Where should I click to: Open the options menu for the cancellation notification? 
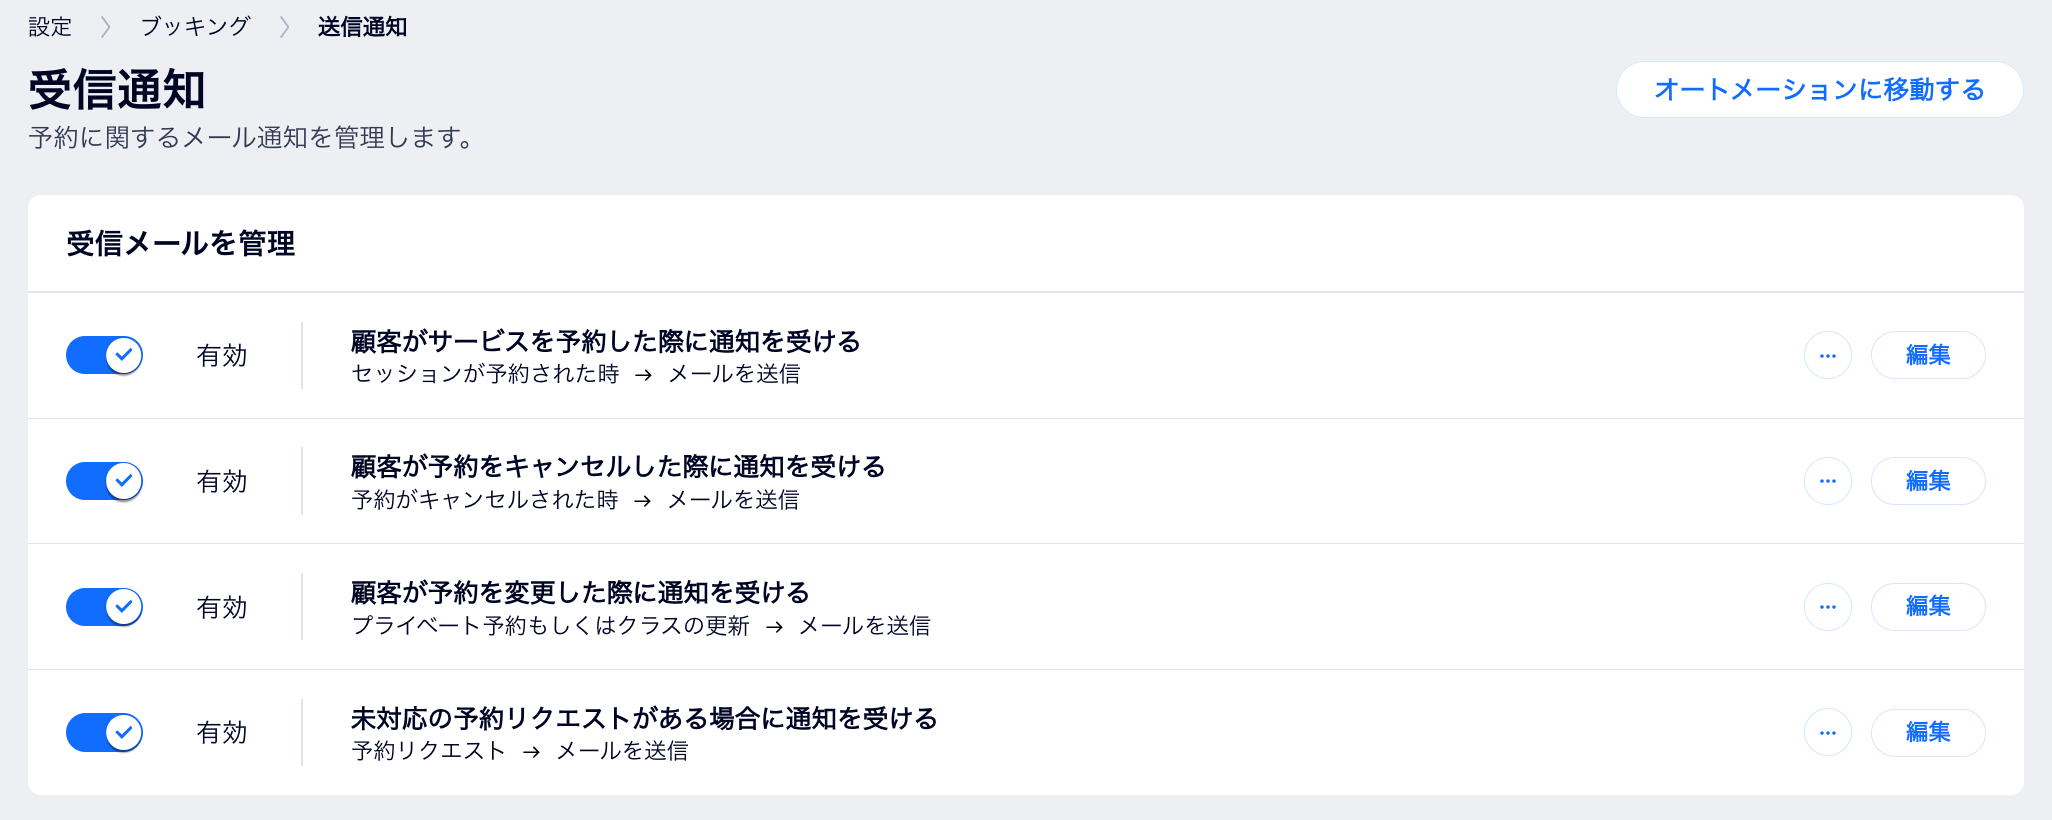click(x=1828, y=481)
